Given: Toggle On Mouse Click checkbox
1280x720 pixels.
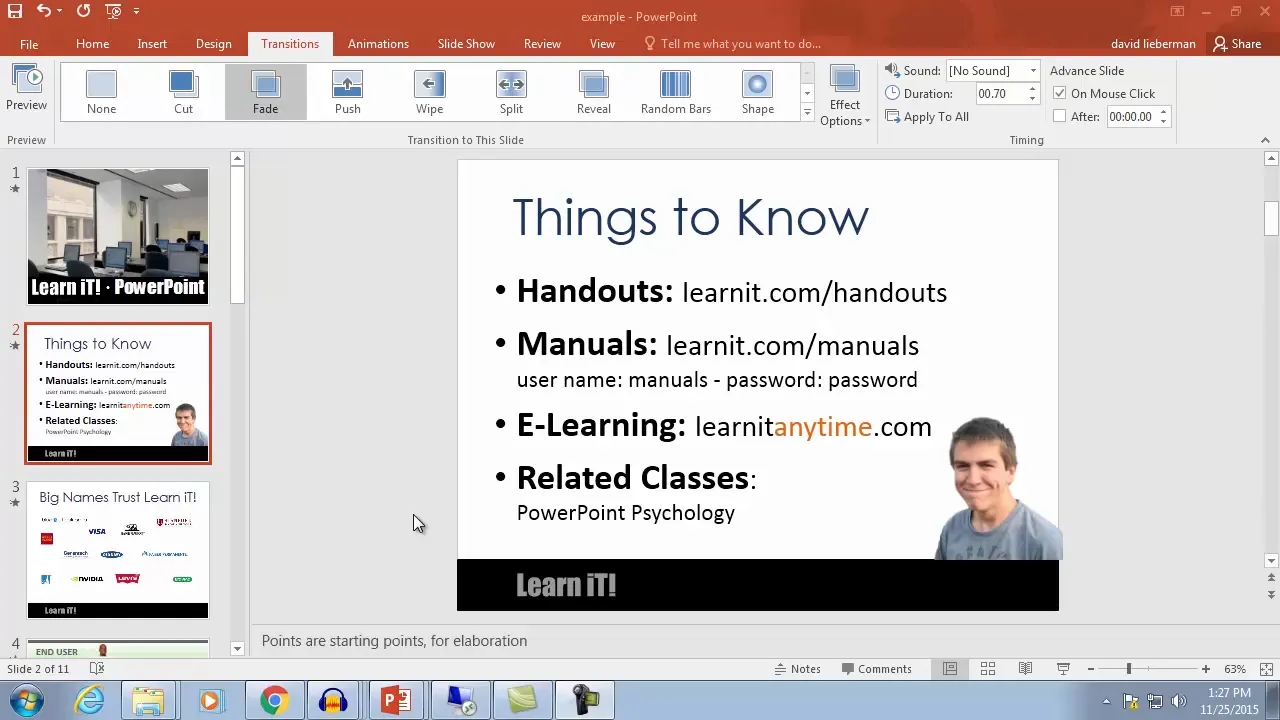Looking at the screenshot, I should (x=1060, y=93).
